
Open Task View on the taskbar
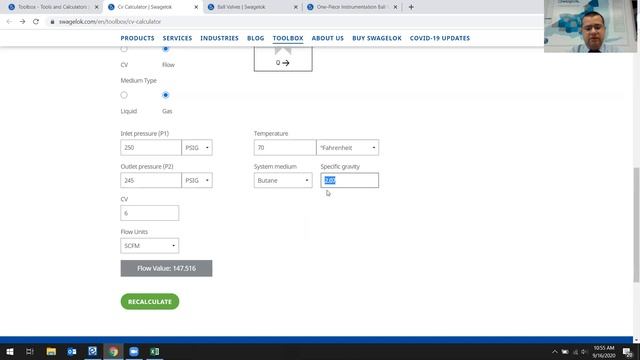pos(30,351)
